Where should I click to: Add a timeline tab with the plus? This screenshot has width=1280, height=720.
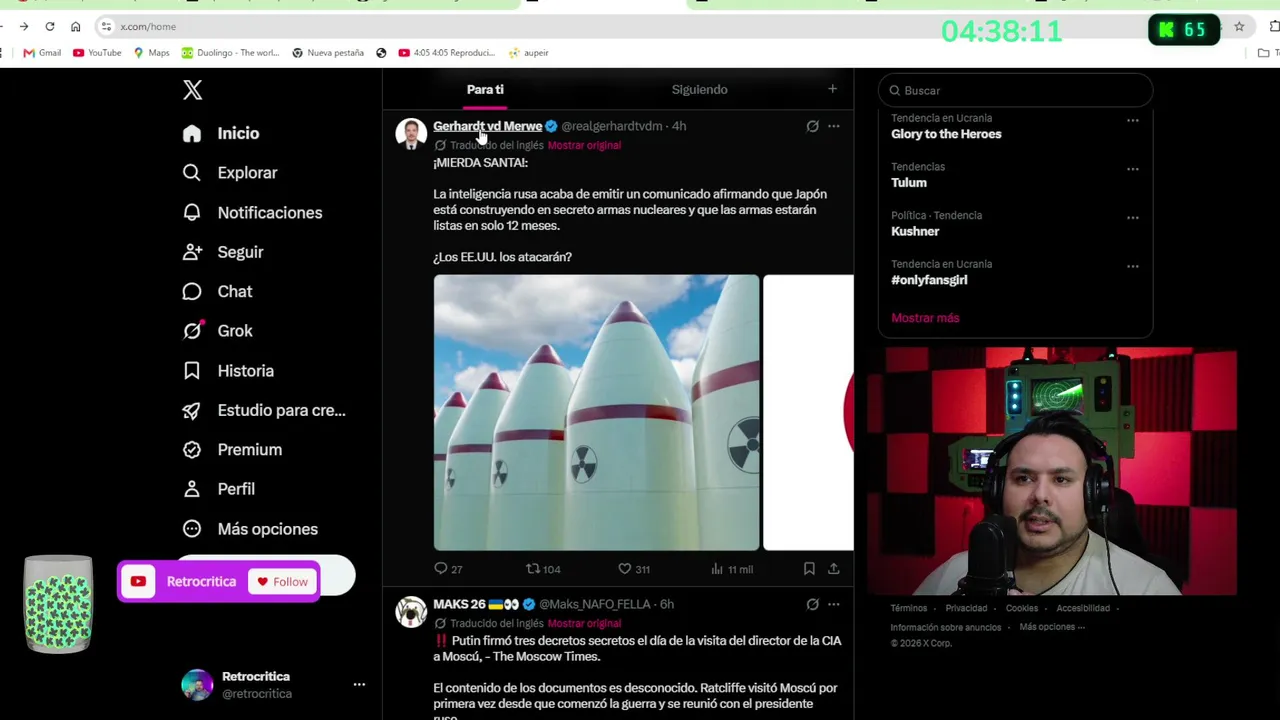pyautogui.click(x=832, y=90)
